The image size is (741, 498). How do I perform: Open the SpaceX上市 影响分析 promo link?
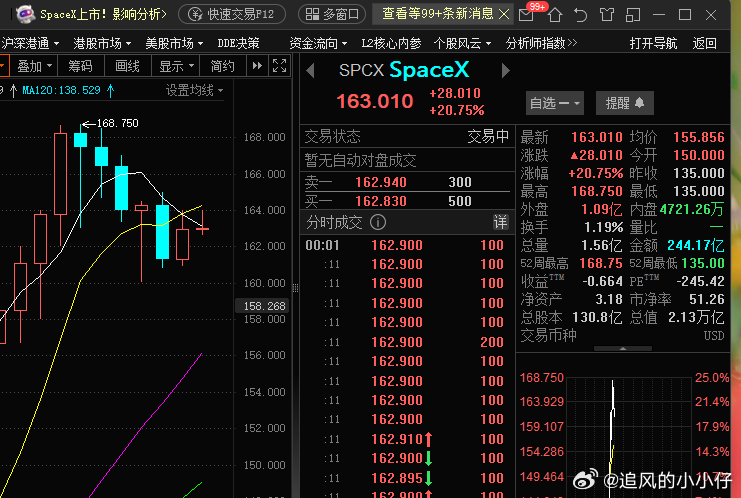(103, 14)
